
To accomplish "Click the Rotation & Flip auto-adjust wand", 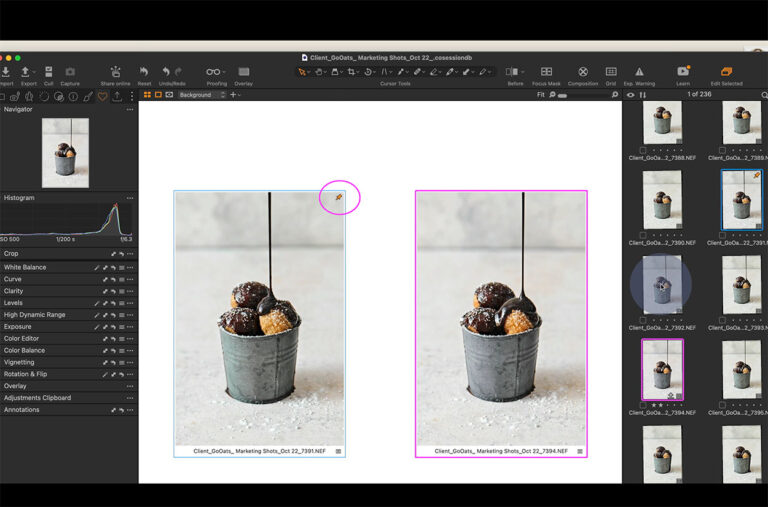I will tap(105, 374).
